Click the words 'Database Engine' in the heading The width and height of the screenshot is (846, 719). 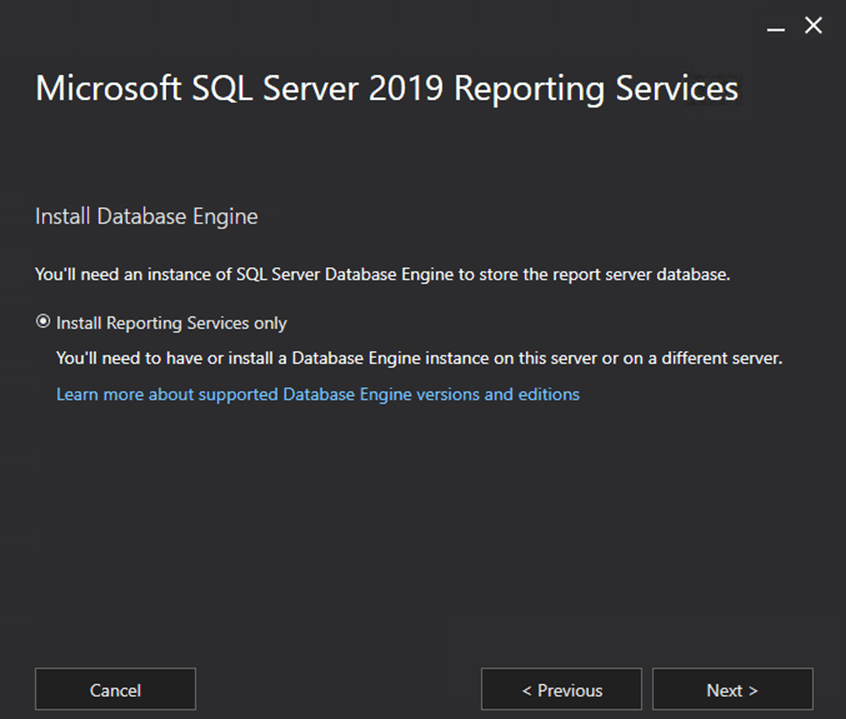tap(177, 216)
